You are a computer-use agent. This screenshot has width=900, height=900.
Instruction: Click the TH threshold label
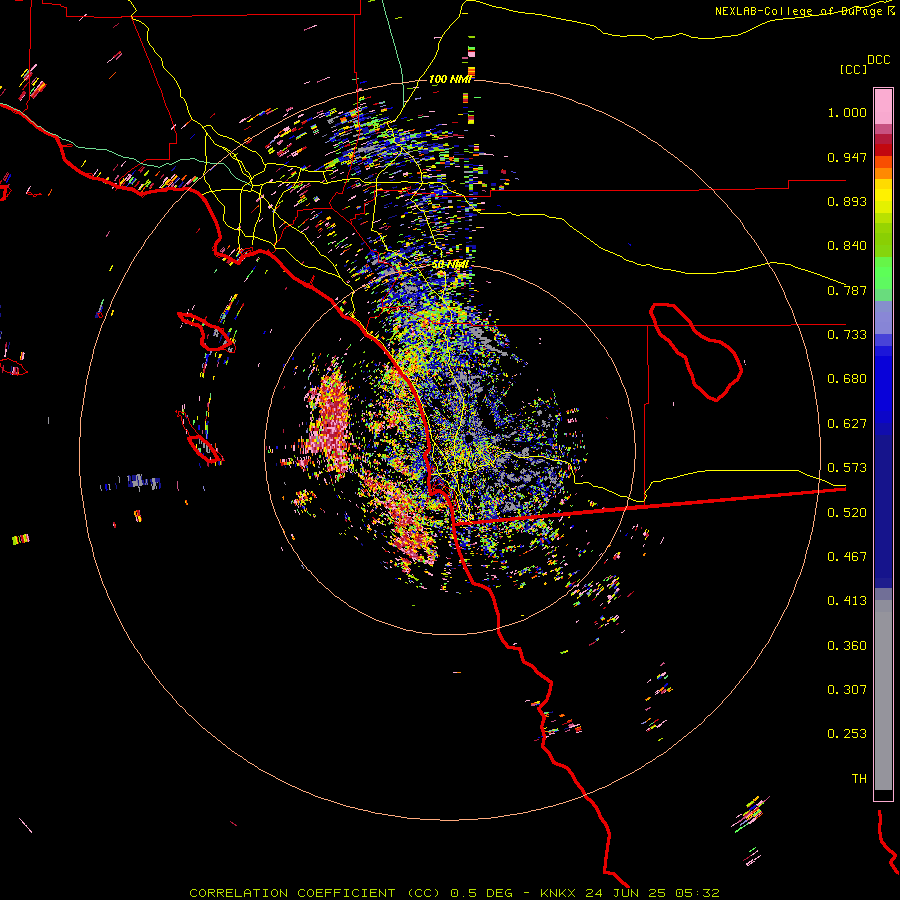(x=859, y=779)
